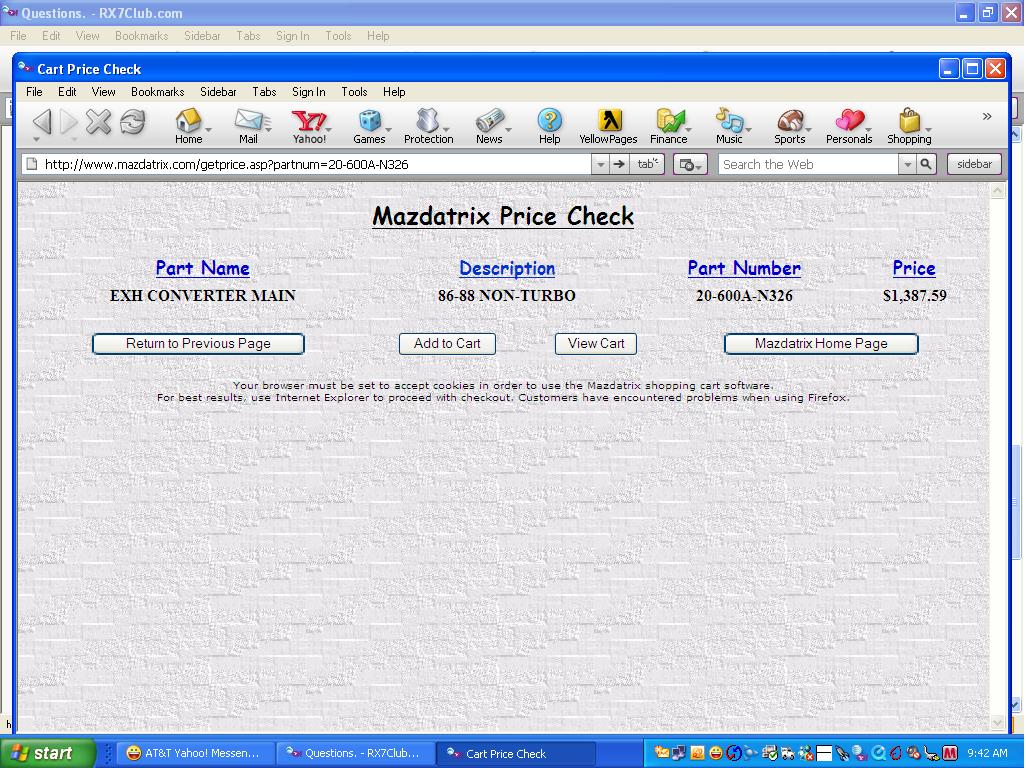
Task: Switch to Questions - RX7Club taskbar window
Action: (355, 753)
